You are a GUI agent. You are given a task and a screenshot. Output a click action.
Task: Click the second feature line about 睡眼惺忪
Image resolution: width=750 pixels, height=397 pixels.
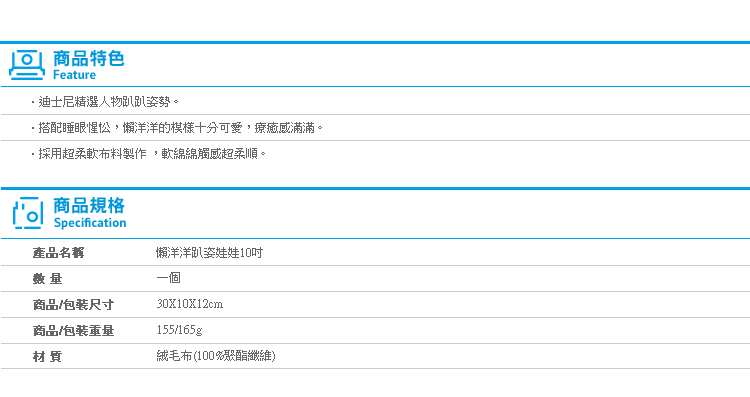tap(177, 128)
